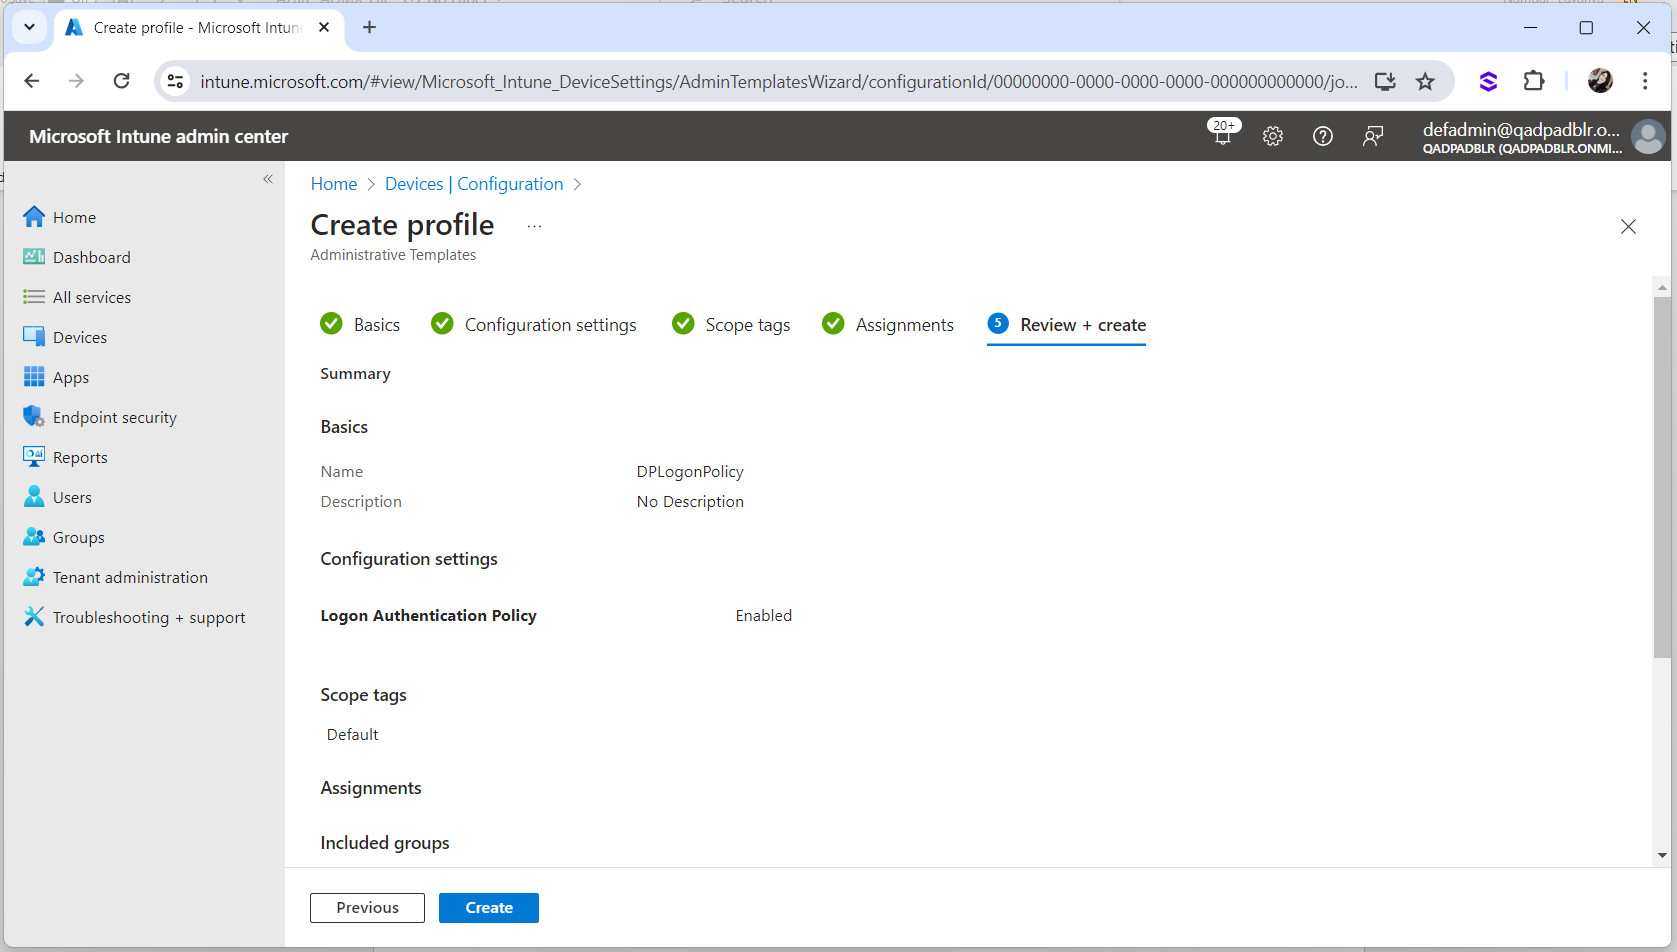Open the tab search dropdown arrow
Image resolution: width=1677 pixels, height=952 pixels.
point(29,28)
